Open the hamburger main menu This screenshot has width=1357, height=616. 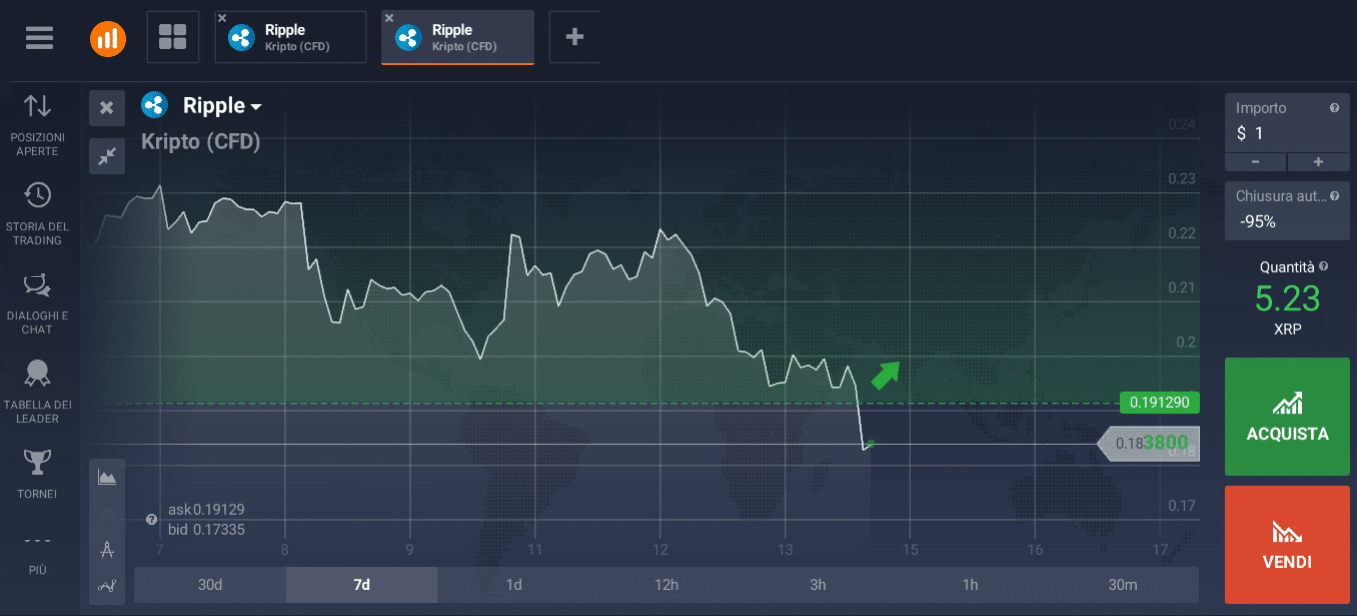[39, 38]
